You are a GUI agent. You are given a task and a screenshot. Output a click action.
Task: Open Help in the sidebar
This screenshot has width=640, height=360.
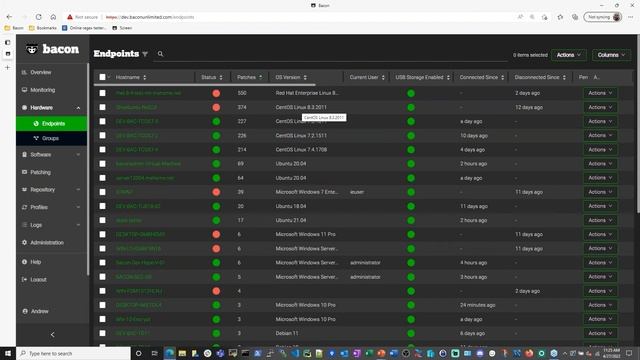tap(31, 262)
